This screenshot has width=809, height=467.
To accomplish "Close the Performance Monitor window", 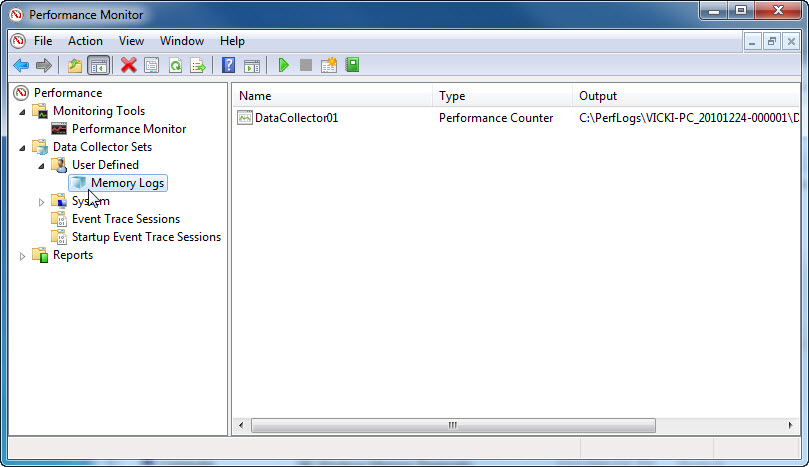I will [x=778, y=11].
